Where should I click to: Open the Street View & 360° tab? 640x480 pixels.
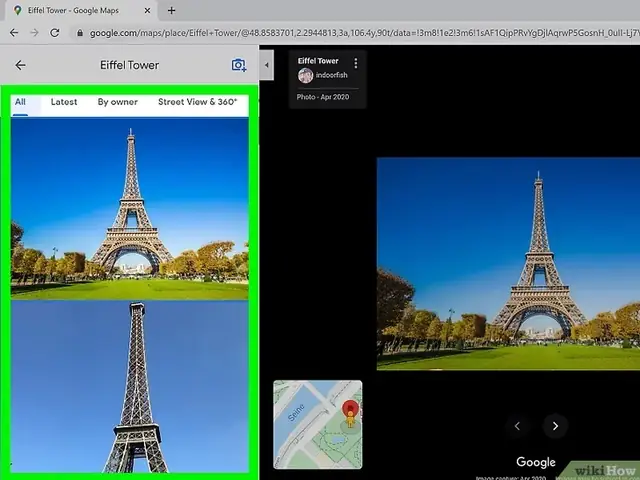coord(198,102)
